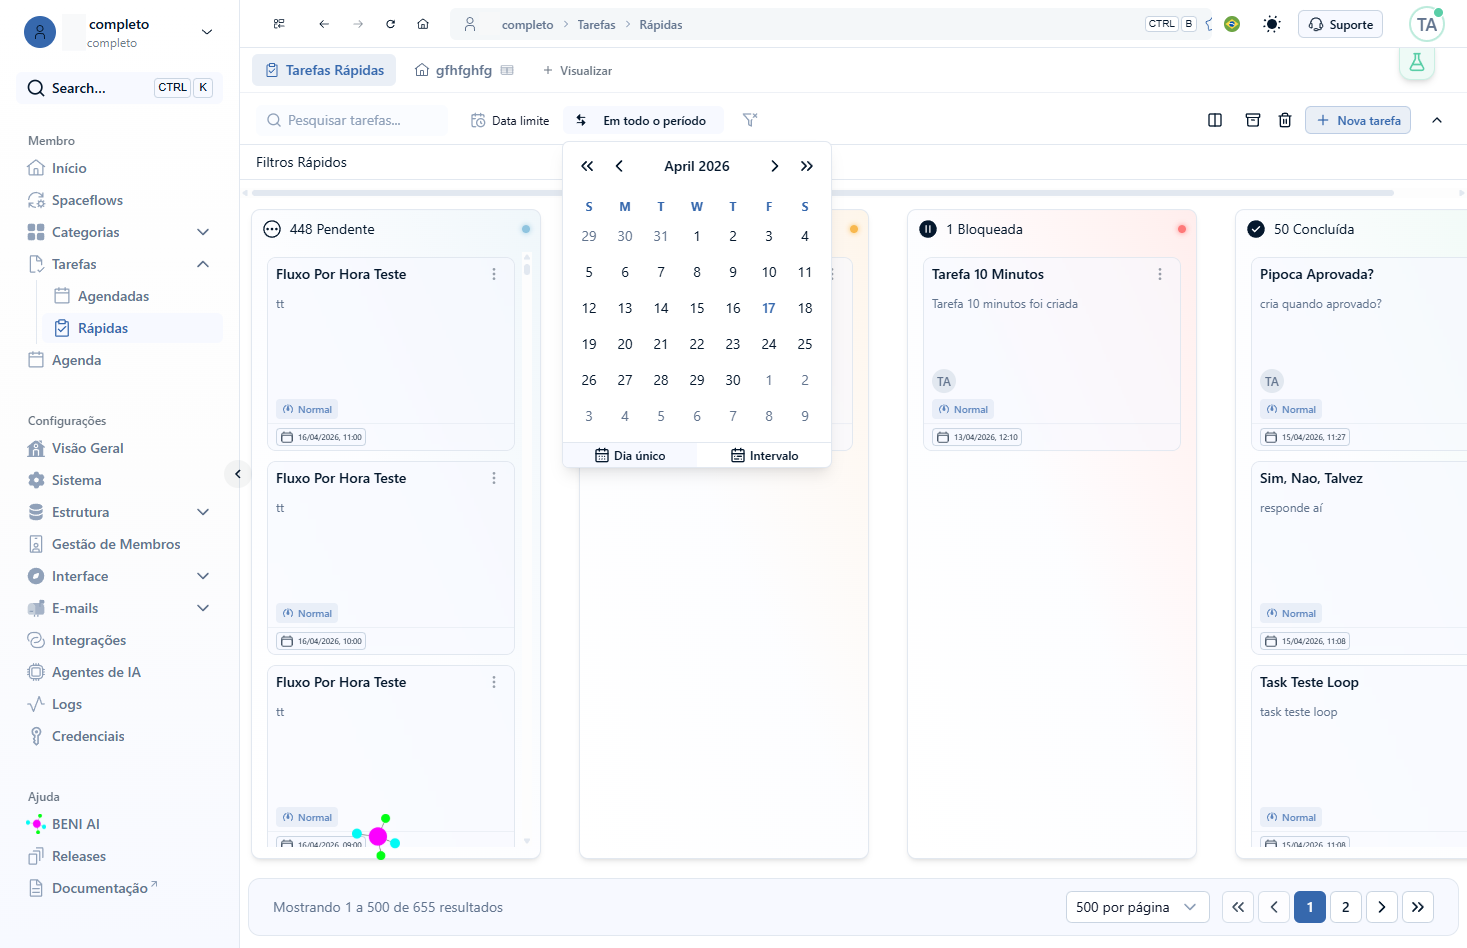Select Dia único date mode

tap(630, 455)
